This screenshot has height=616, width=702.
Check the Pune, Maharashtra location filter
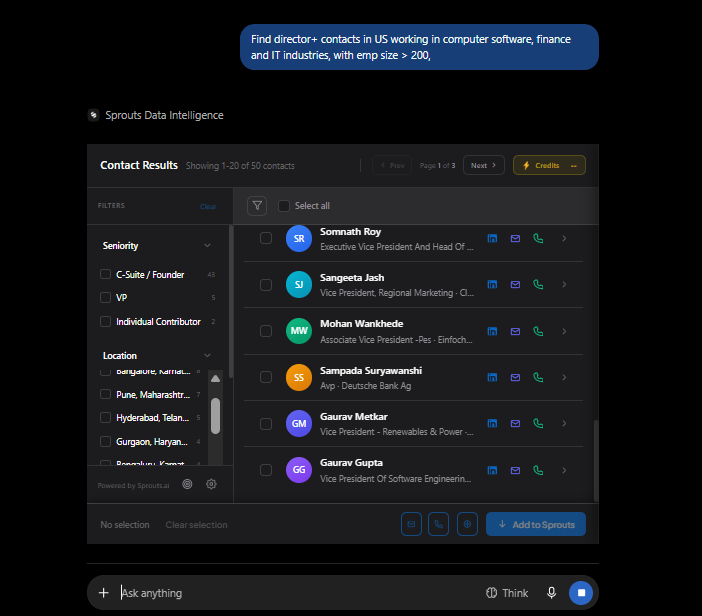click(x=105, y=394)
